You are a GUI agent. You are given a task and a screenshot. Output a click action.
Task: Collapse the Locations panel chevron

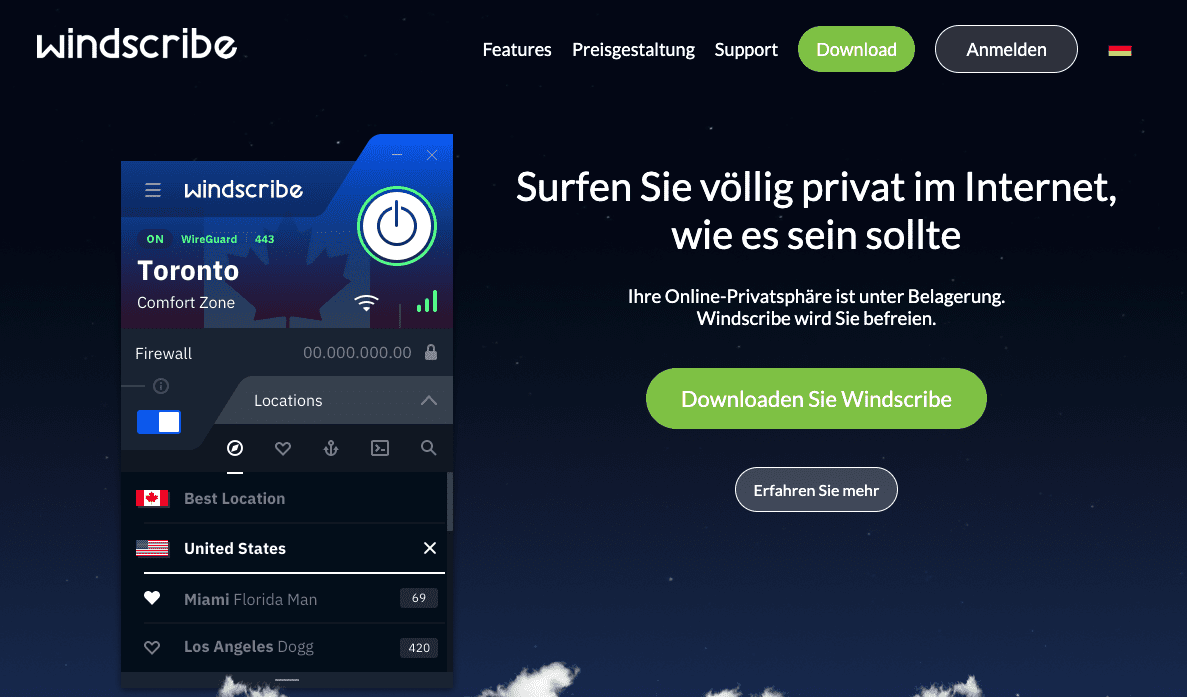(428, 400)
